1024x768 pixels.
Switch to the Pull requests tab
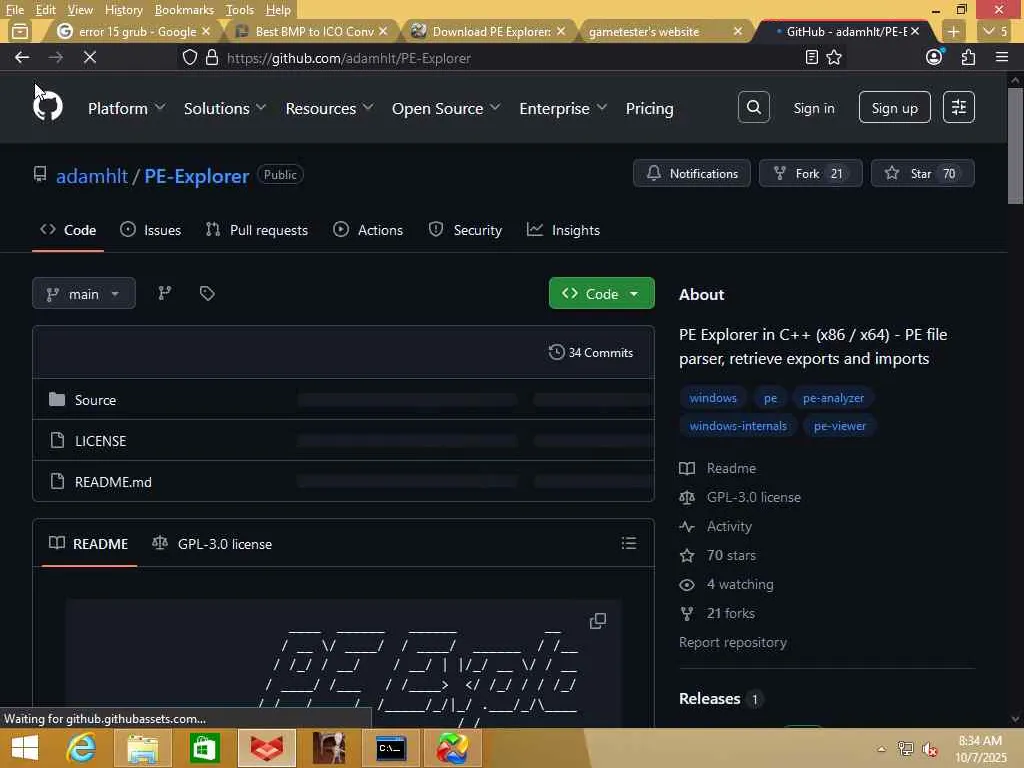[257, 230]
